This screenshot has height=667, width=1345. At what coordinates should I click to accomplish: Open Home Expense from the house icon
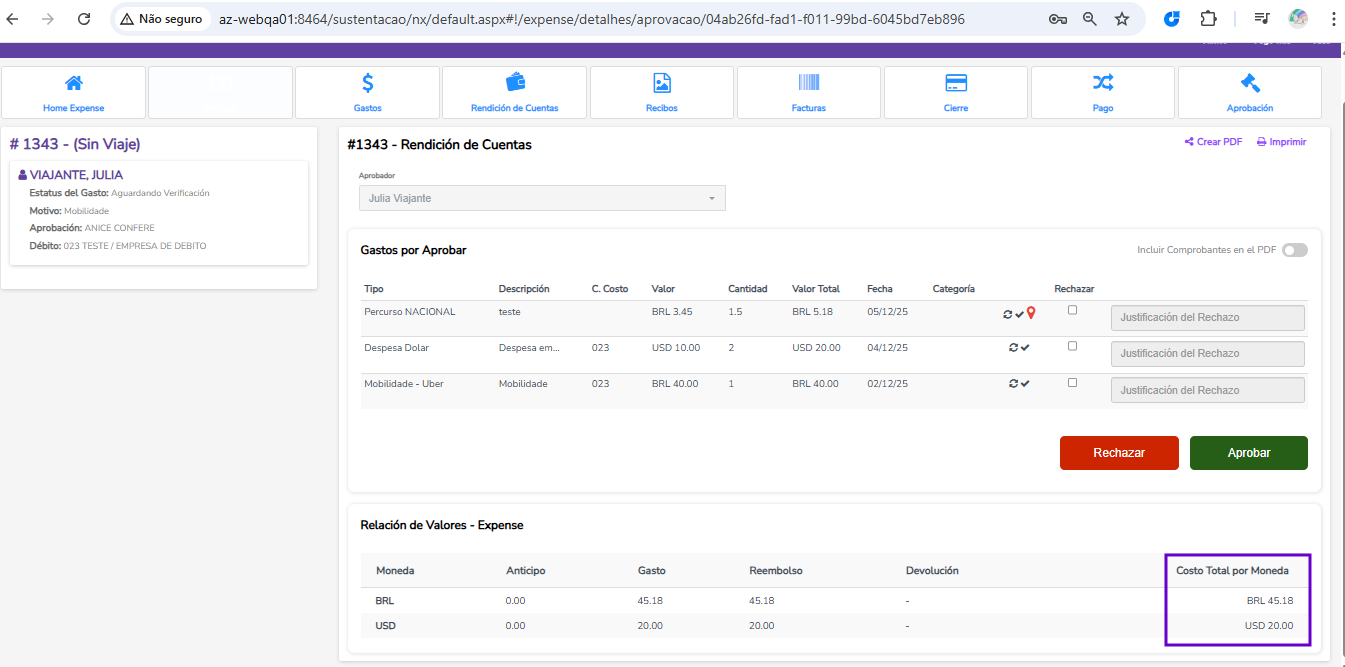pyautogui.click(x=73, y=84)
